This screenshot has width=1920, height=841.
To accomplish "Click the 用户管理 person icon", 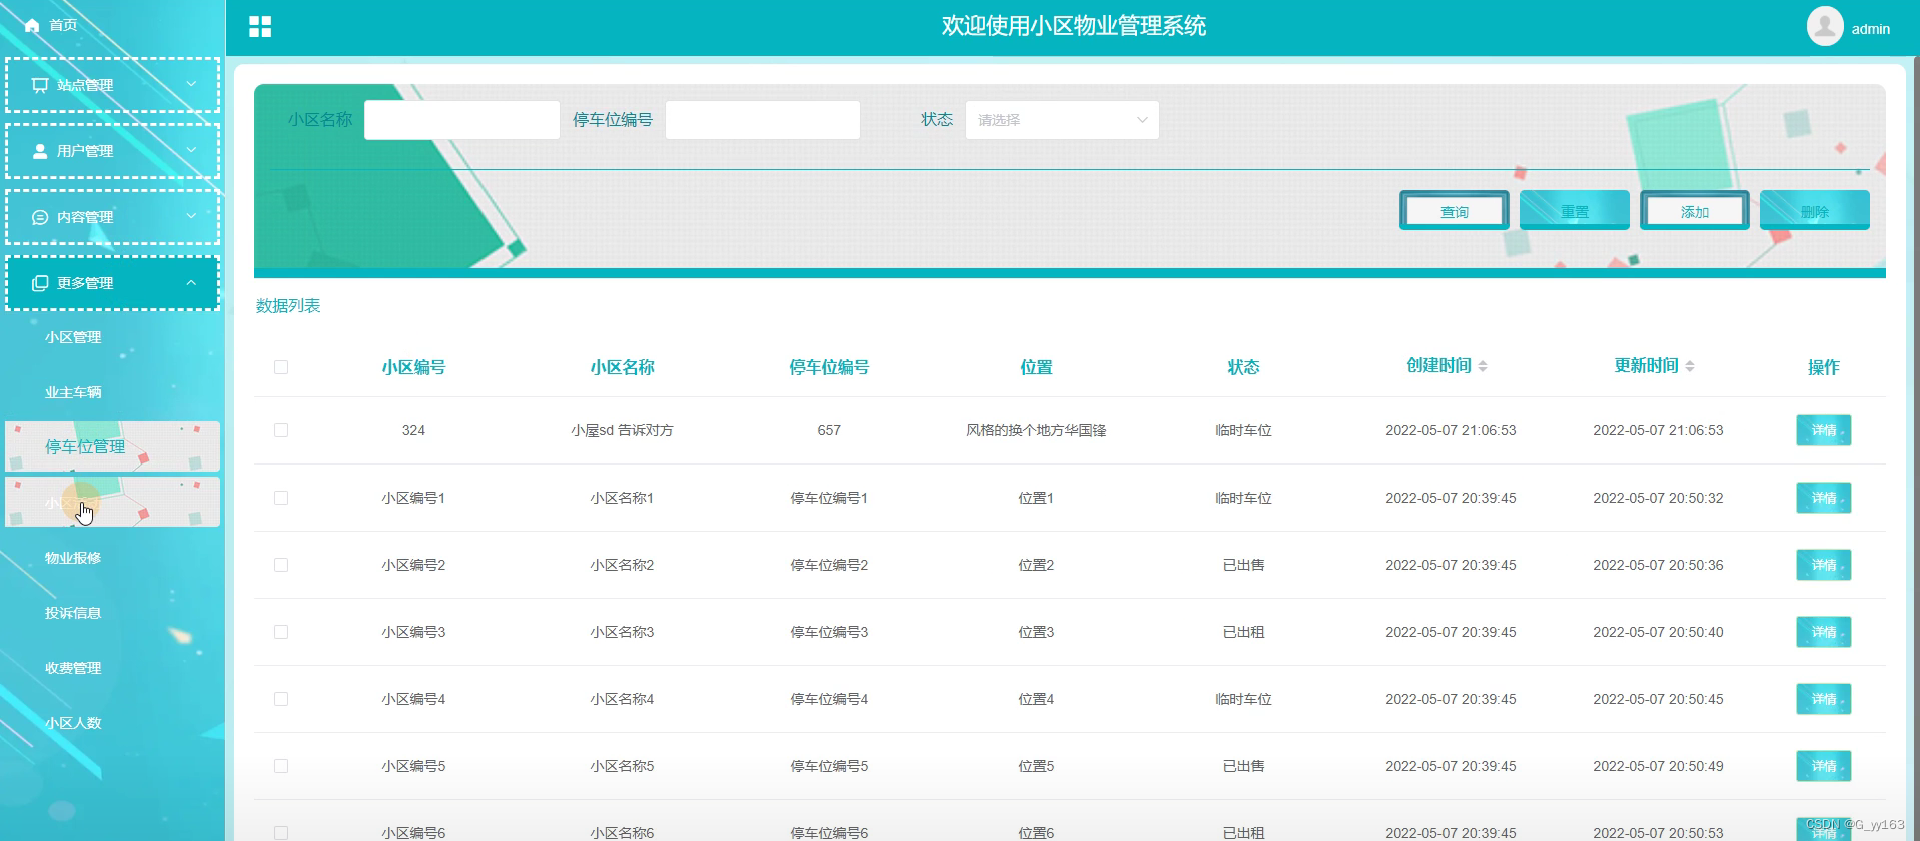I will pos(40,151).
